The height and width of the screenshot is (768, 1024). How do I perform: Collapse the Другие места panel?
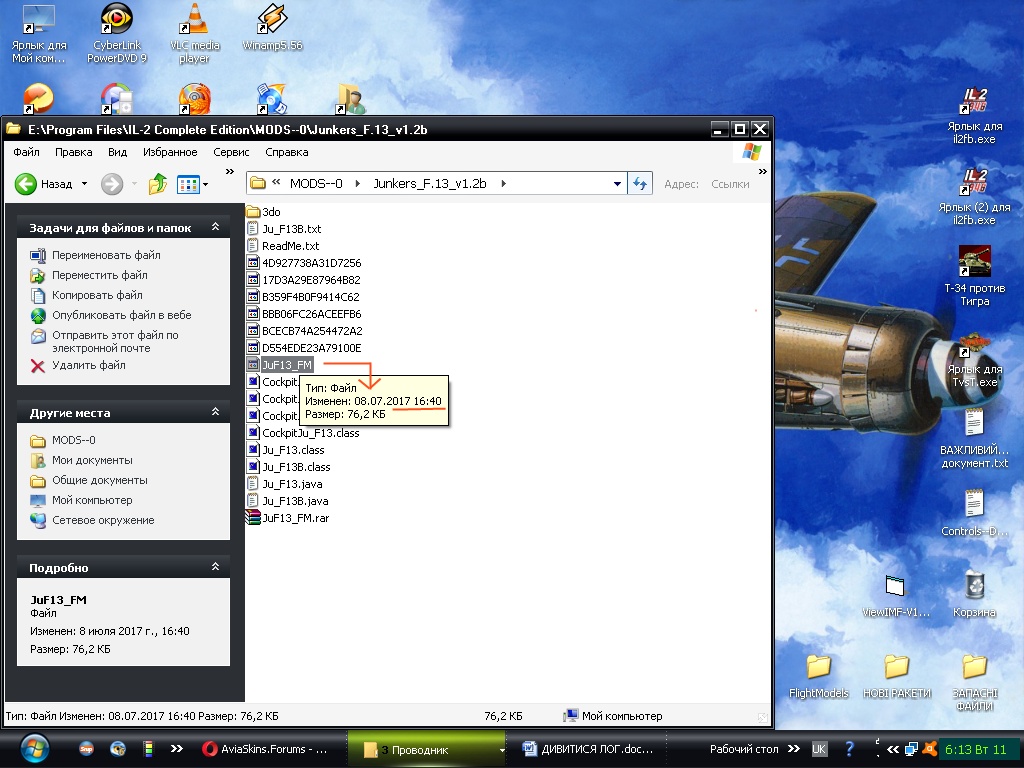(216, 412)
